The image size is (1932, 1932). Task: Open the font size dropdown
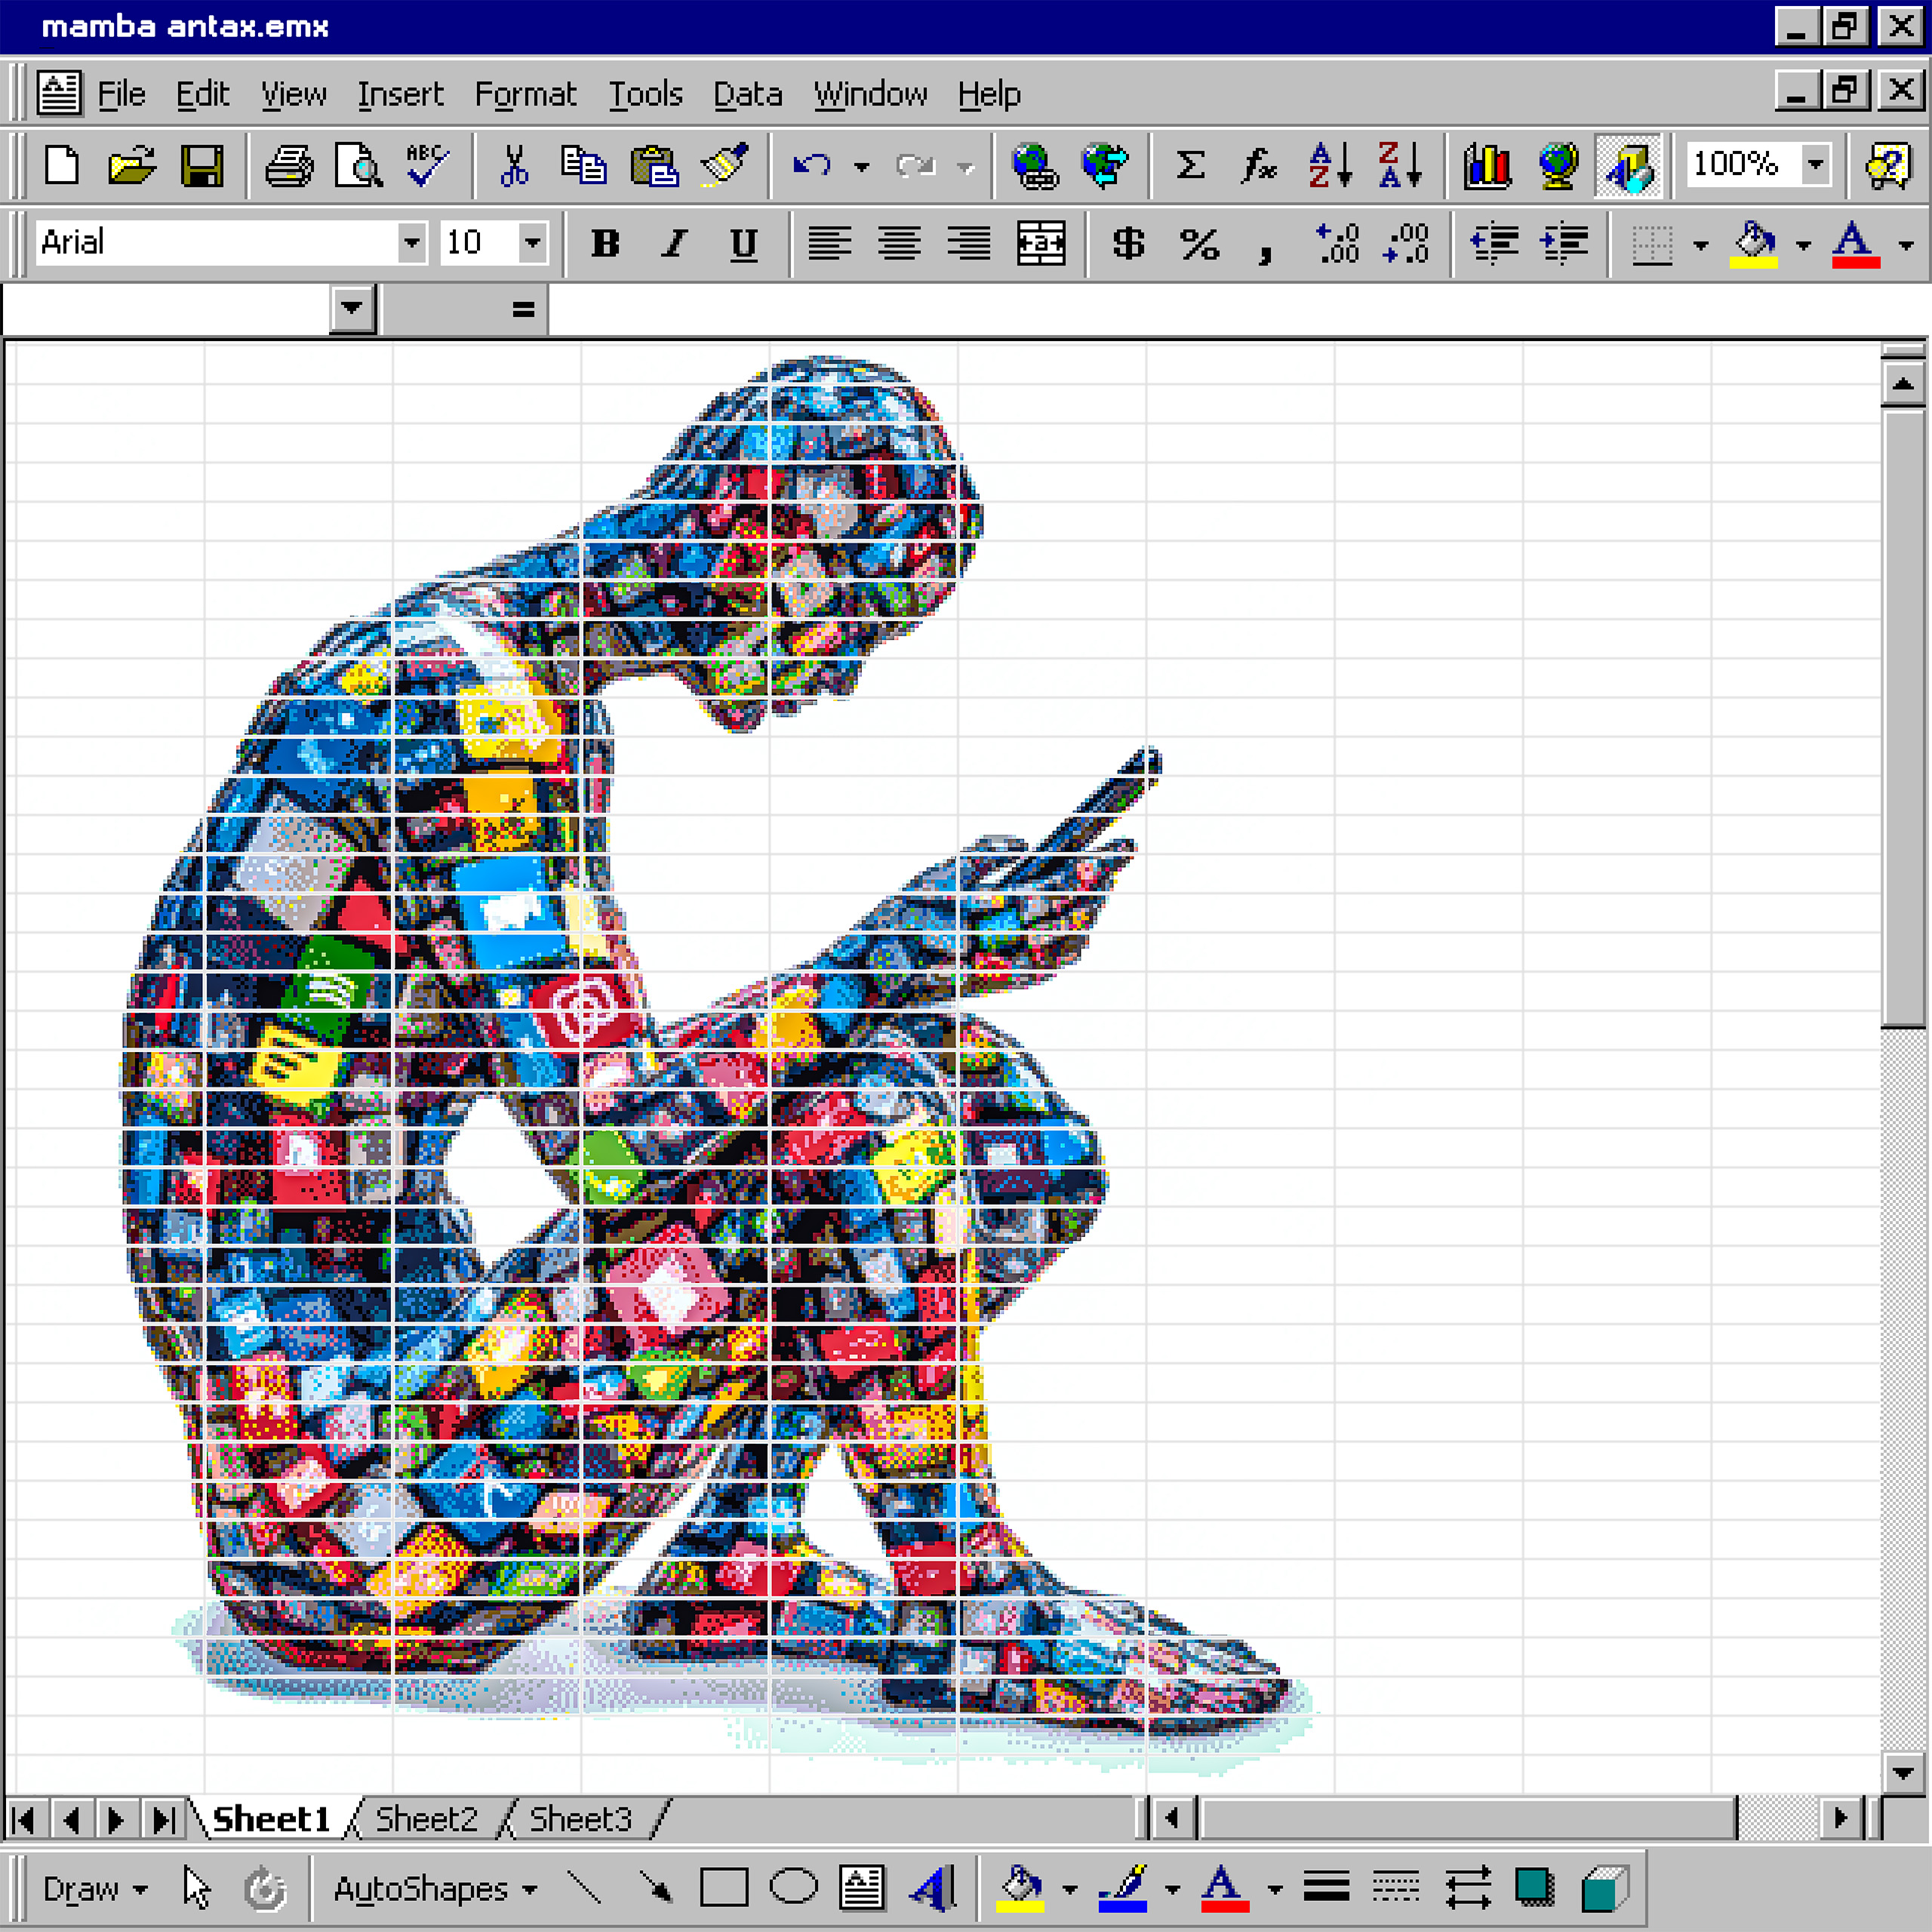coord(533,243)
